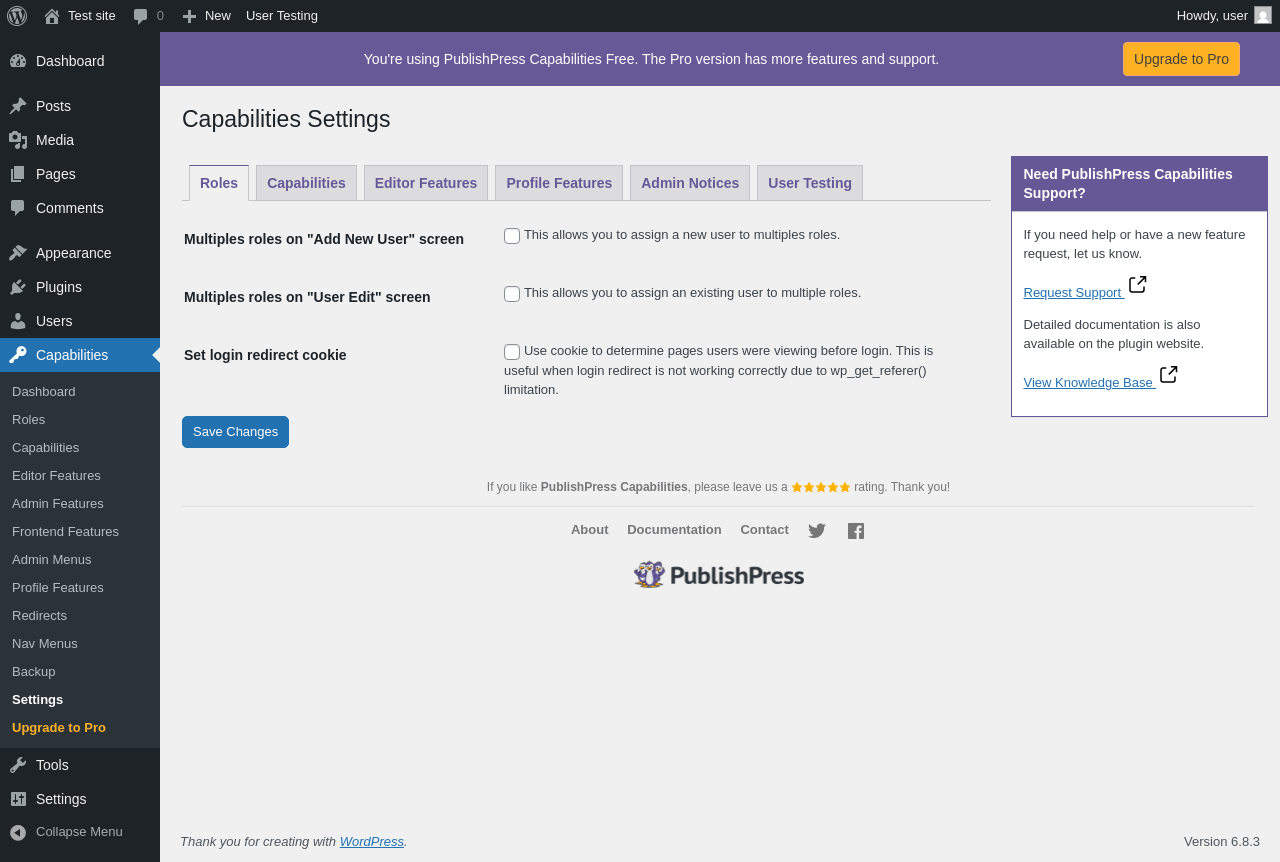Click the Tools wrench icon
The image size is (1280, 862).
point(18,765)
